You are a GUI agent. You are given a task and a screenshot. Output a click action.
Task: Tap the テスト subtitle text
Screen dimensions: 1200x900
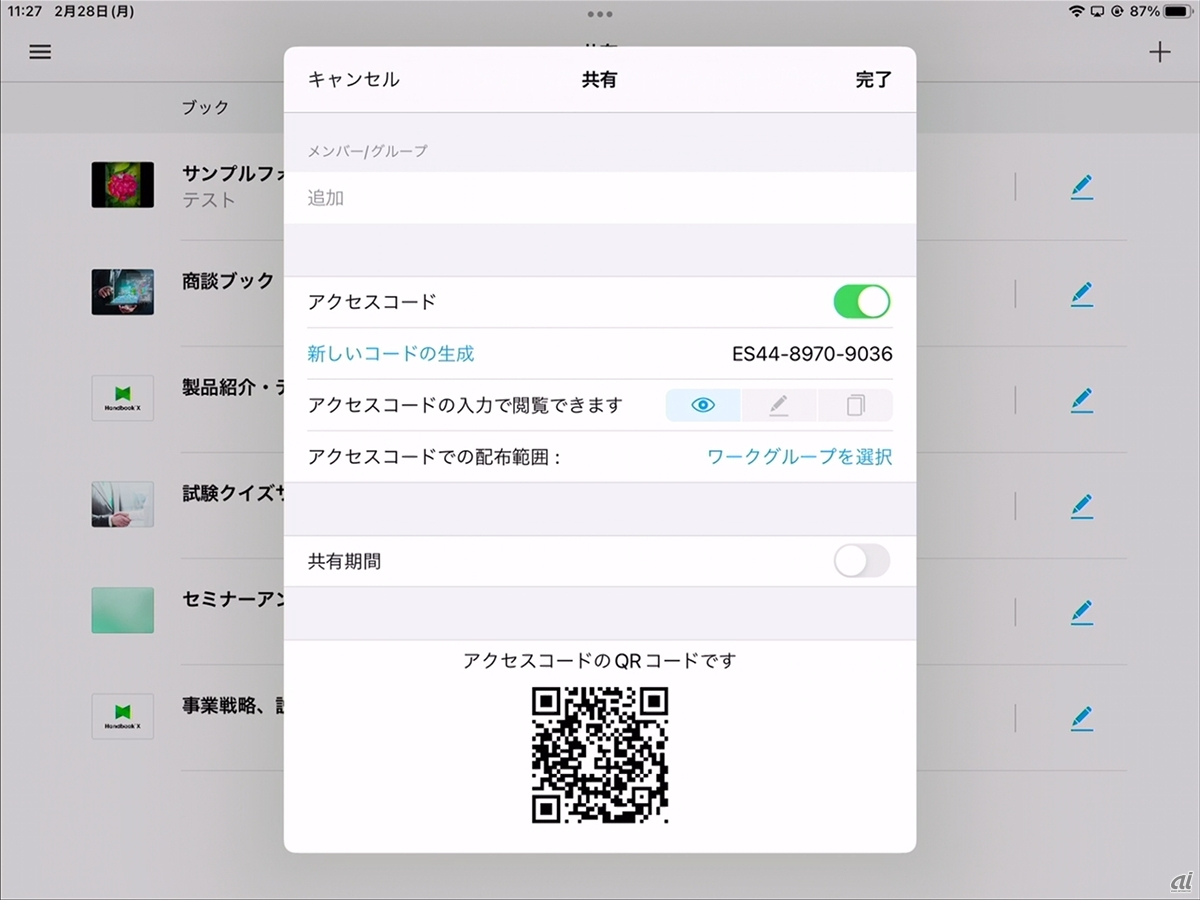pyautogui.click(x=209, y=200)
